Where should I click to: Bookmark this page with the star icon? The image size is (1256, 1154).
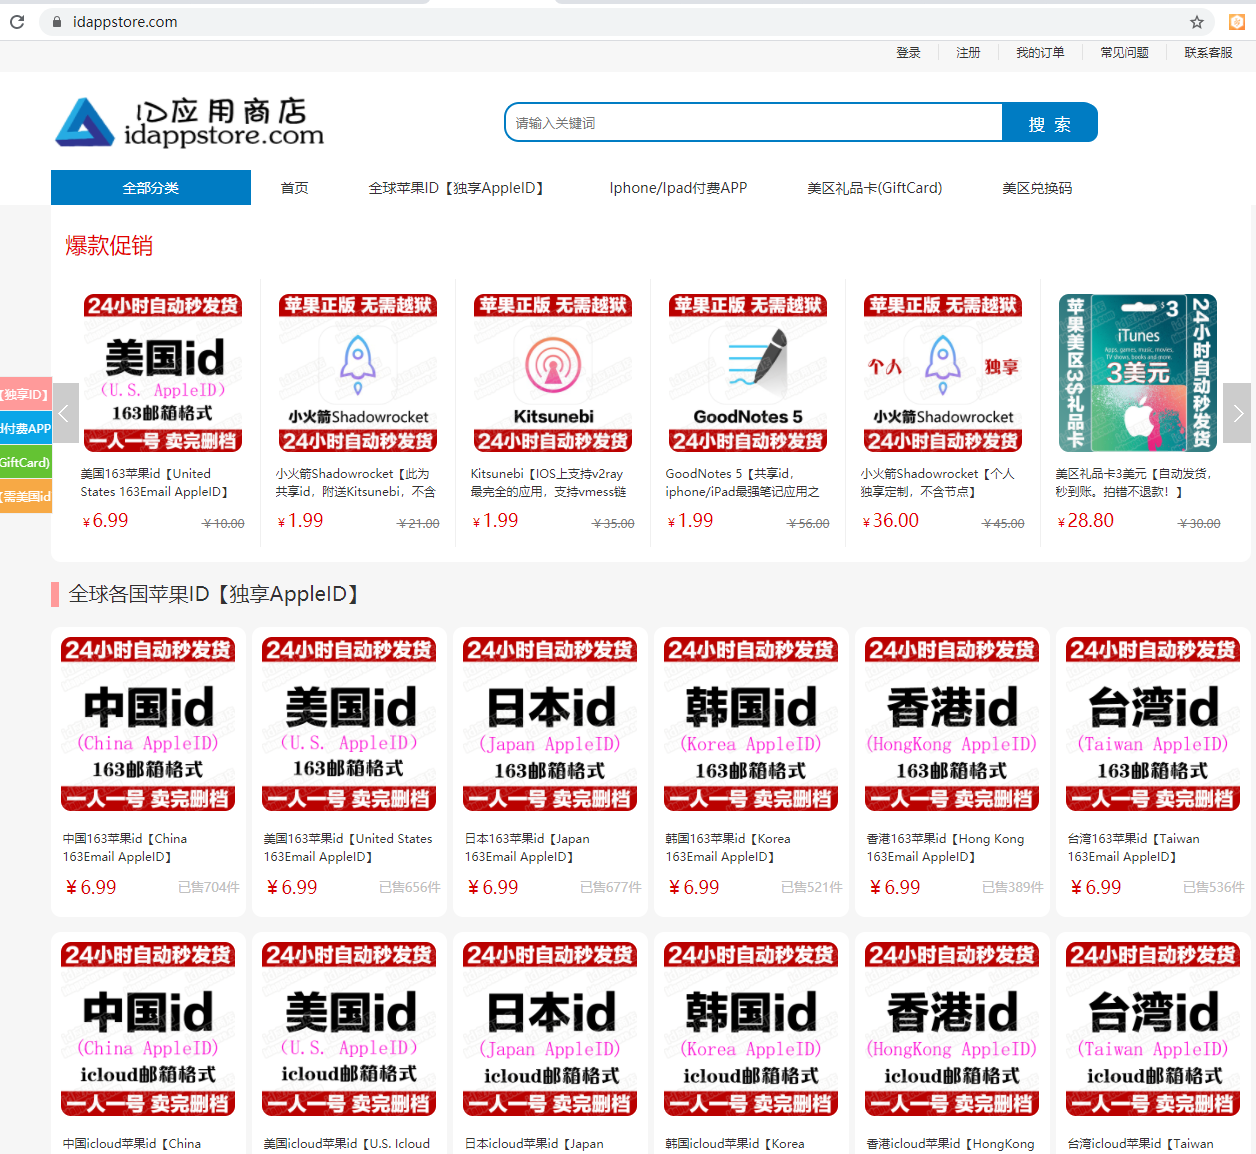pos(1196,22)
